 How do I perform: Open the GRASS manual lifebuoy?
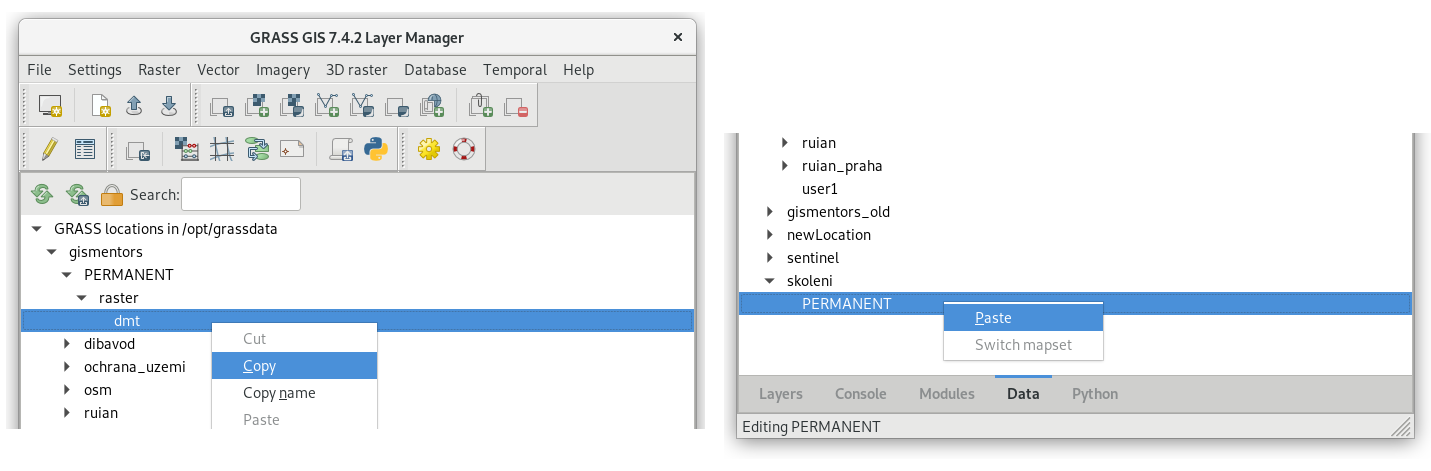[463, 149]
